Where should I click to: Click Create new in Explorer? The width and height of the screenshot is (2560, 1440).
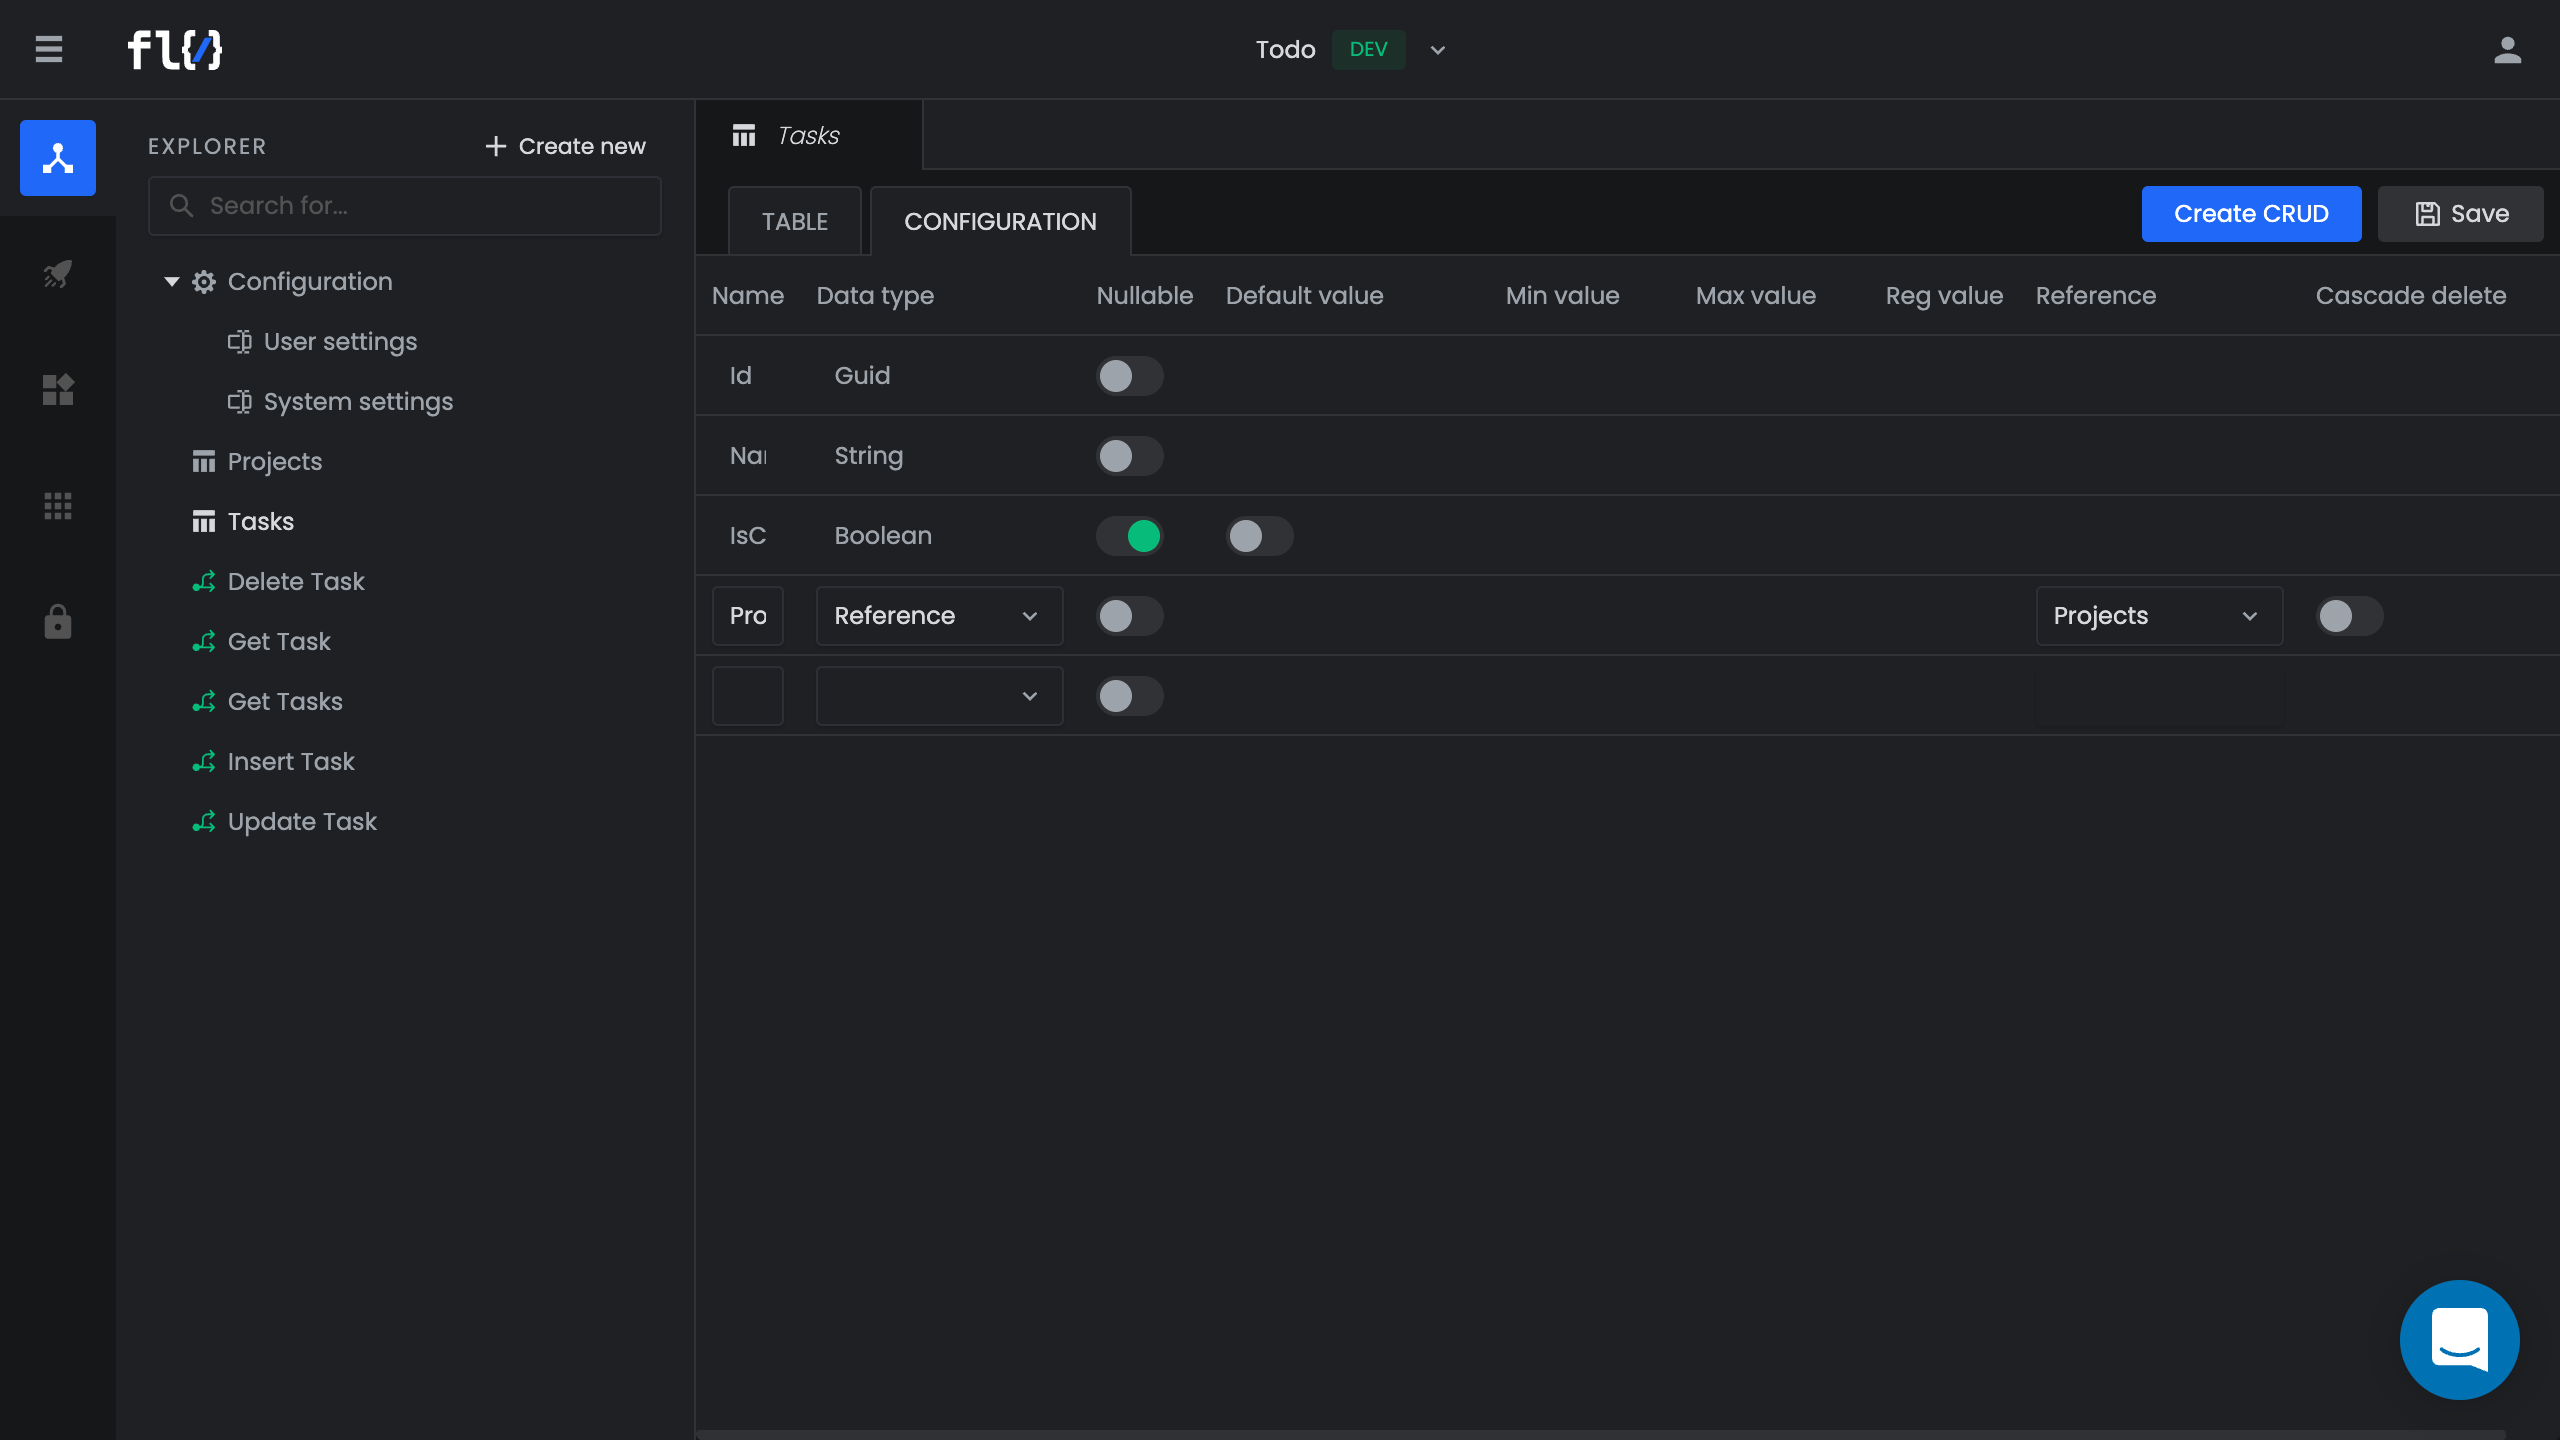click(565, 146)
